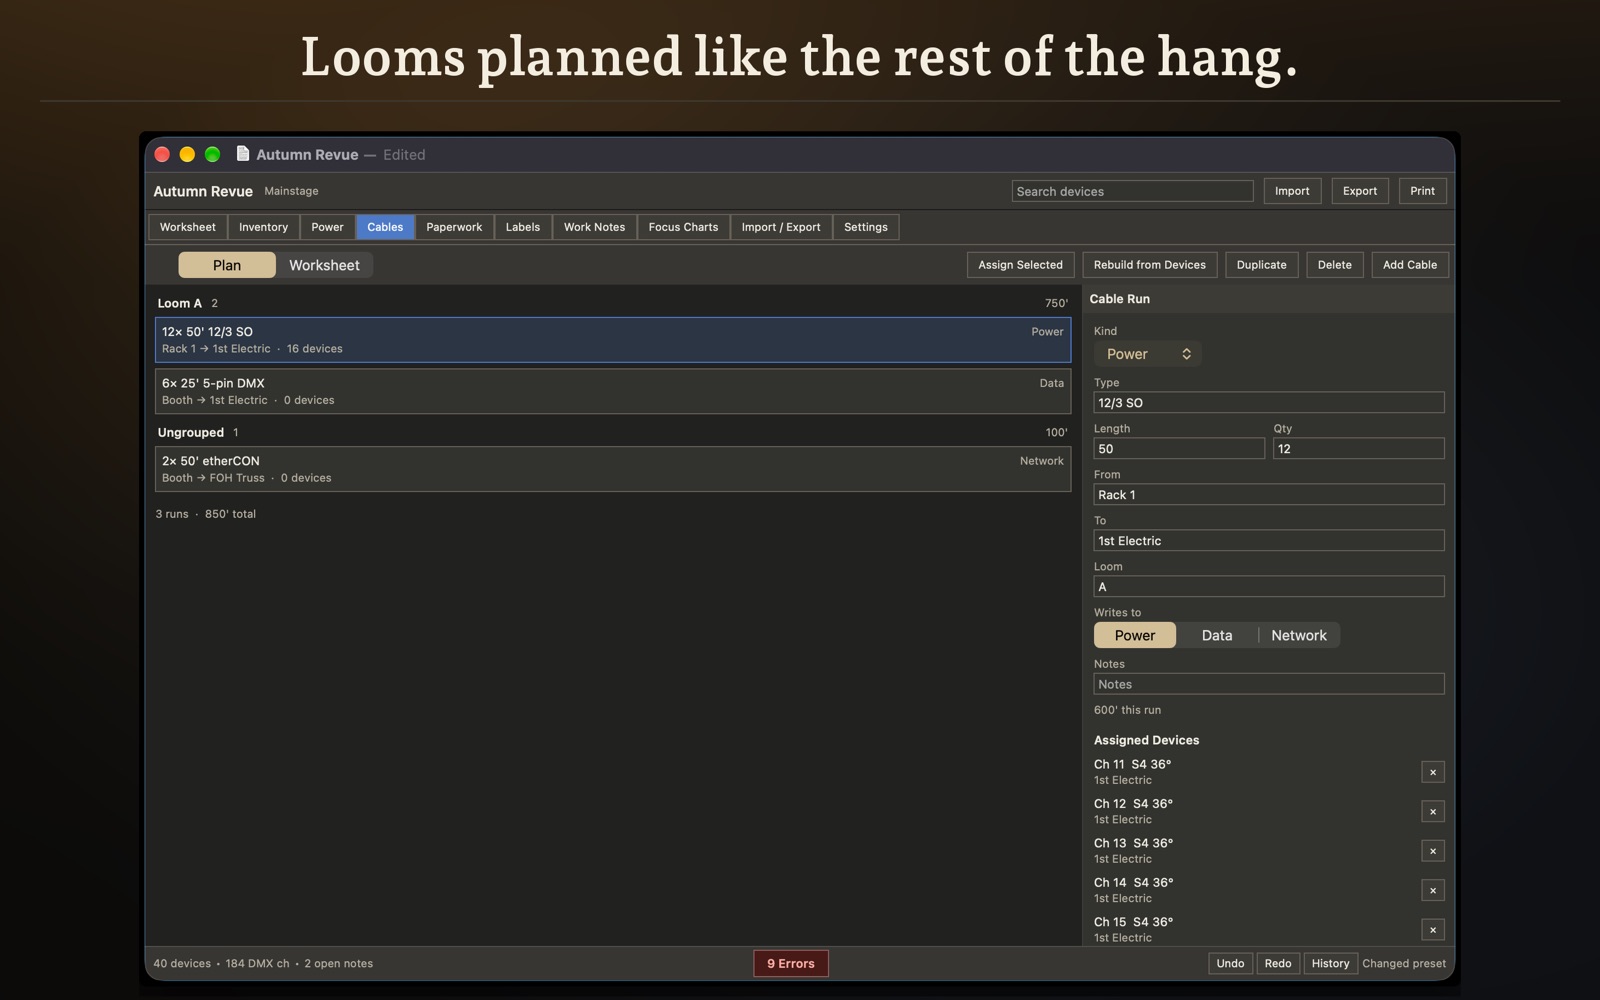Image resolution: width=1600 pixels, height=1000 pixels.
Task: Open the Settings tab
Action: [x=866, y=227]
